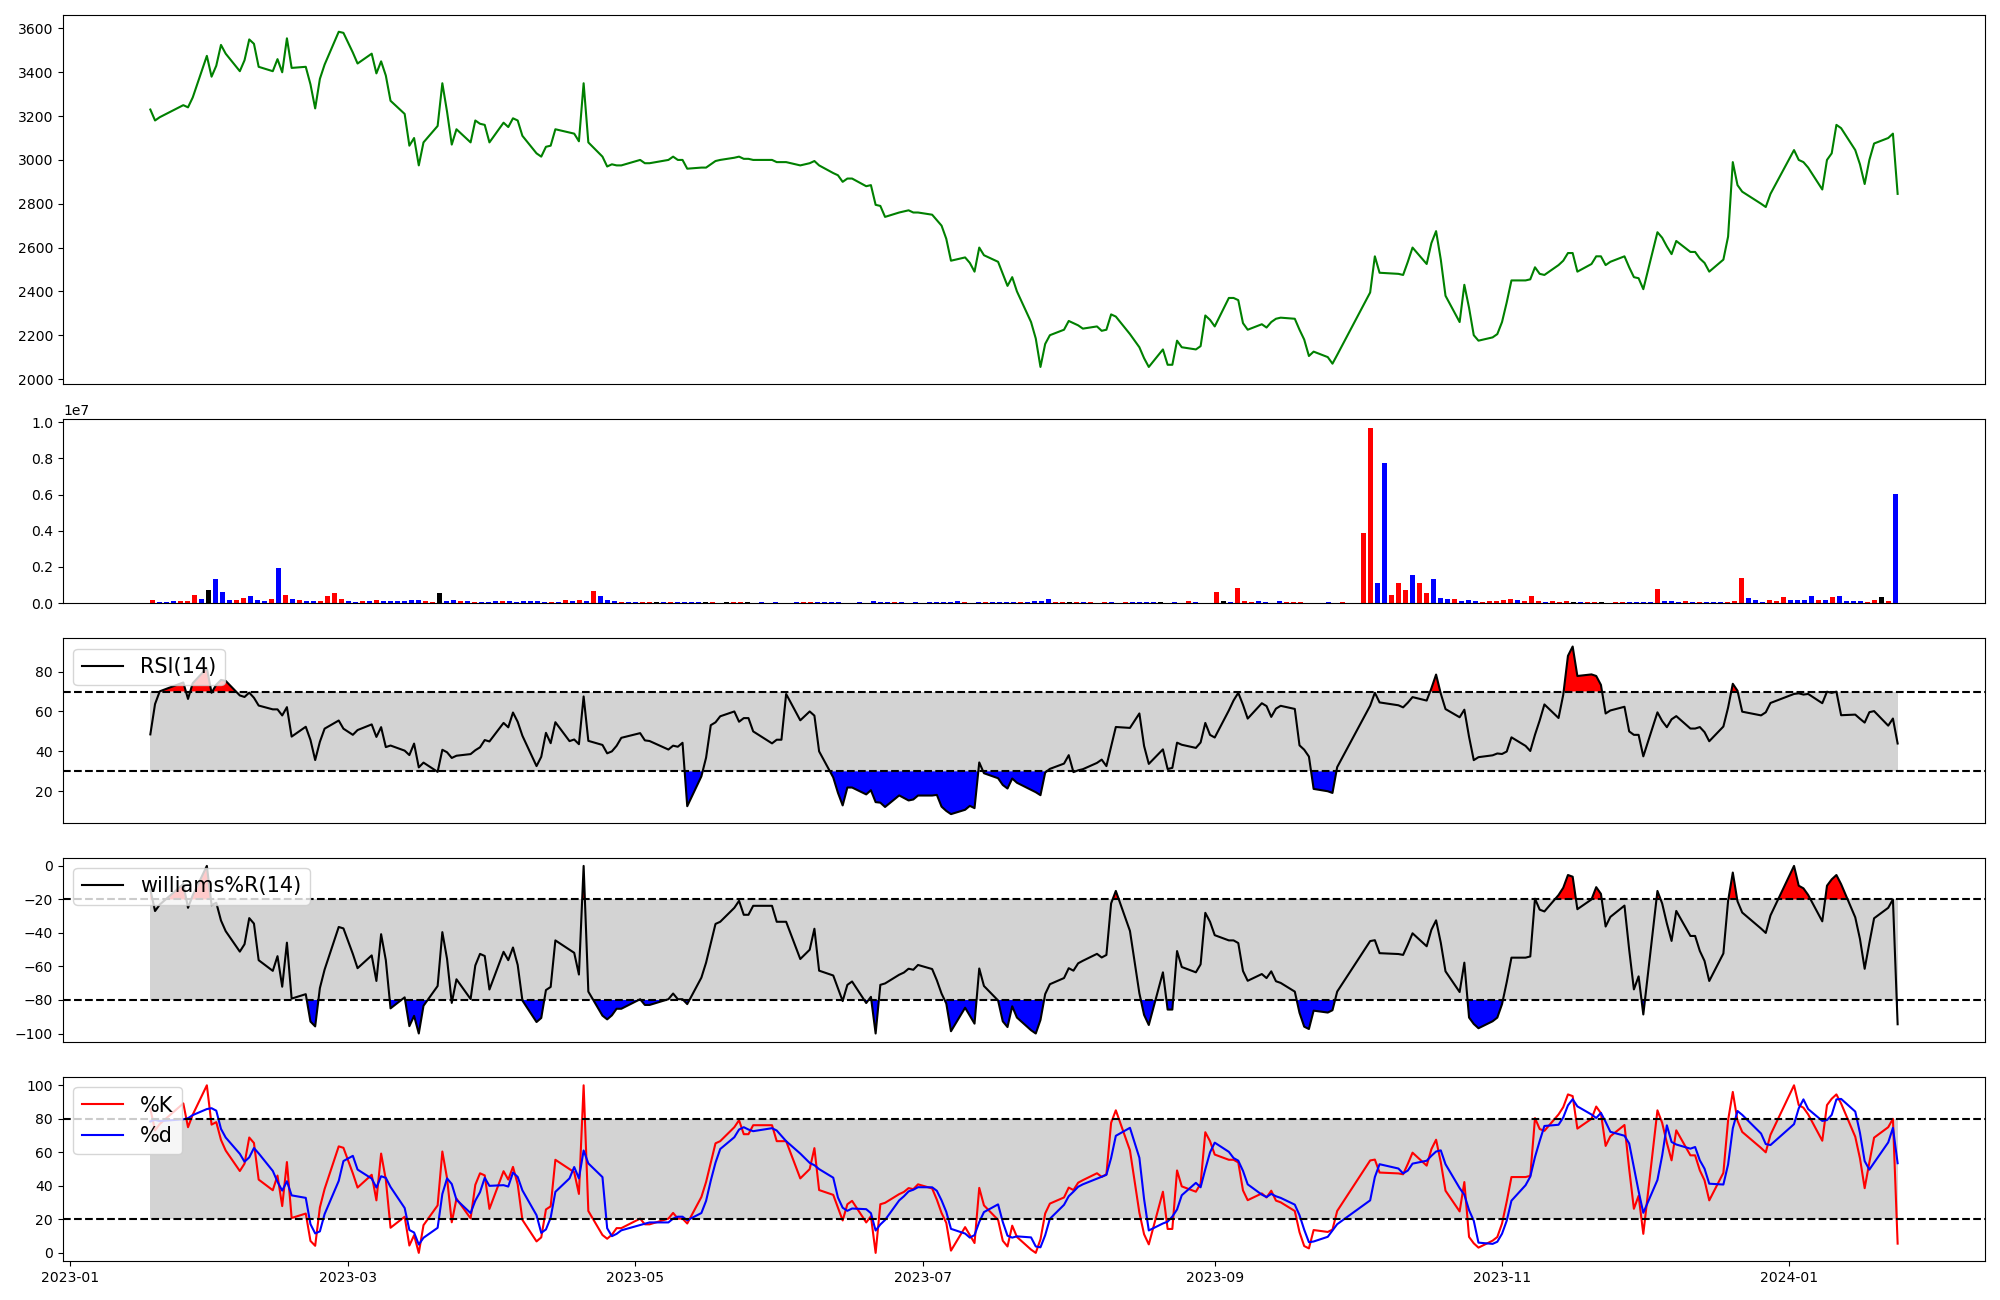Viewport: 2000px width, 1300px height.
Task: Click the red line sample beside %K
Action: click(103, 1105)
